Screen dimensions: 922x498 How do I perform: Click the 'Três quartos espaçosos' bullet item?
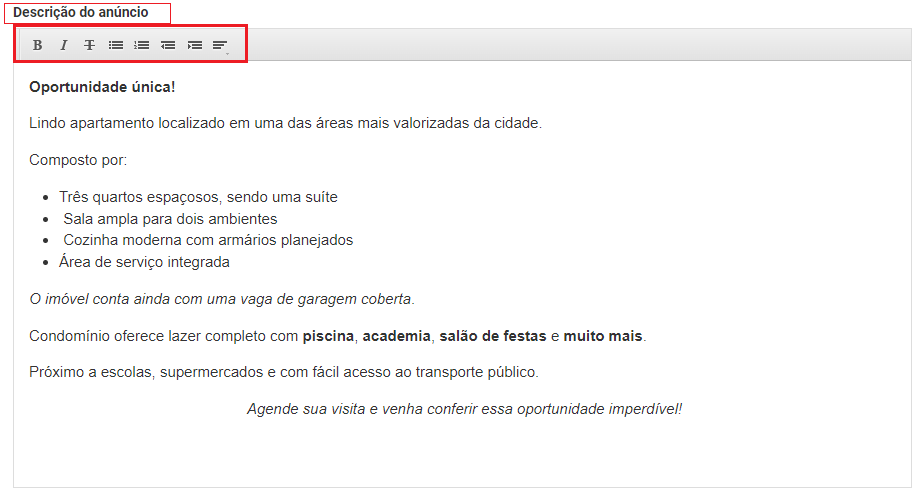tap(198, 197)
